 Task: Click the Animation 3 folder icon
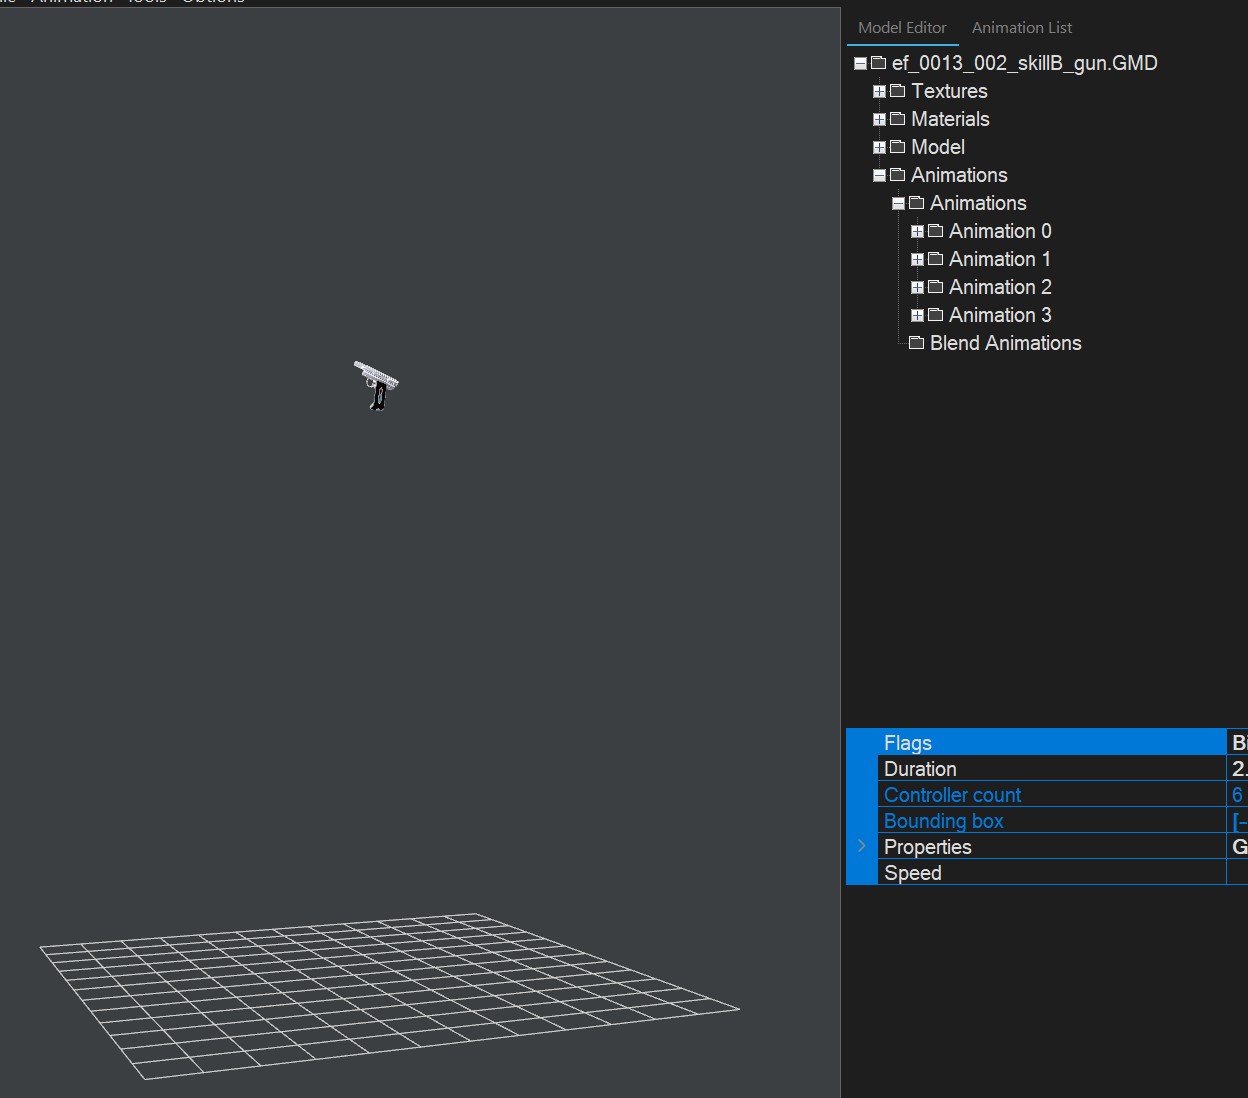pos(935,315)
